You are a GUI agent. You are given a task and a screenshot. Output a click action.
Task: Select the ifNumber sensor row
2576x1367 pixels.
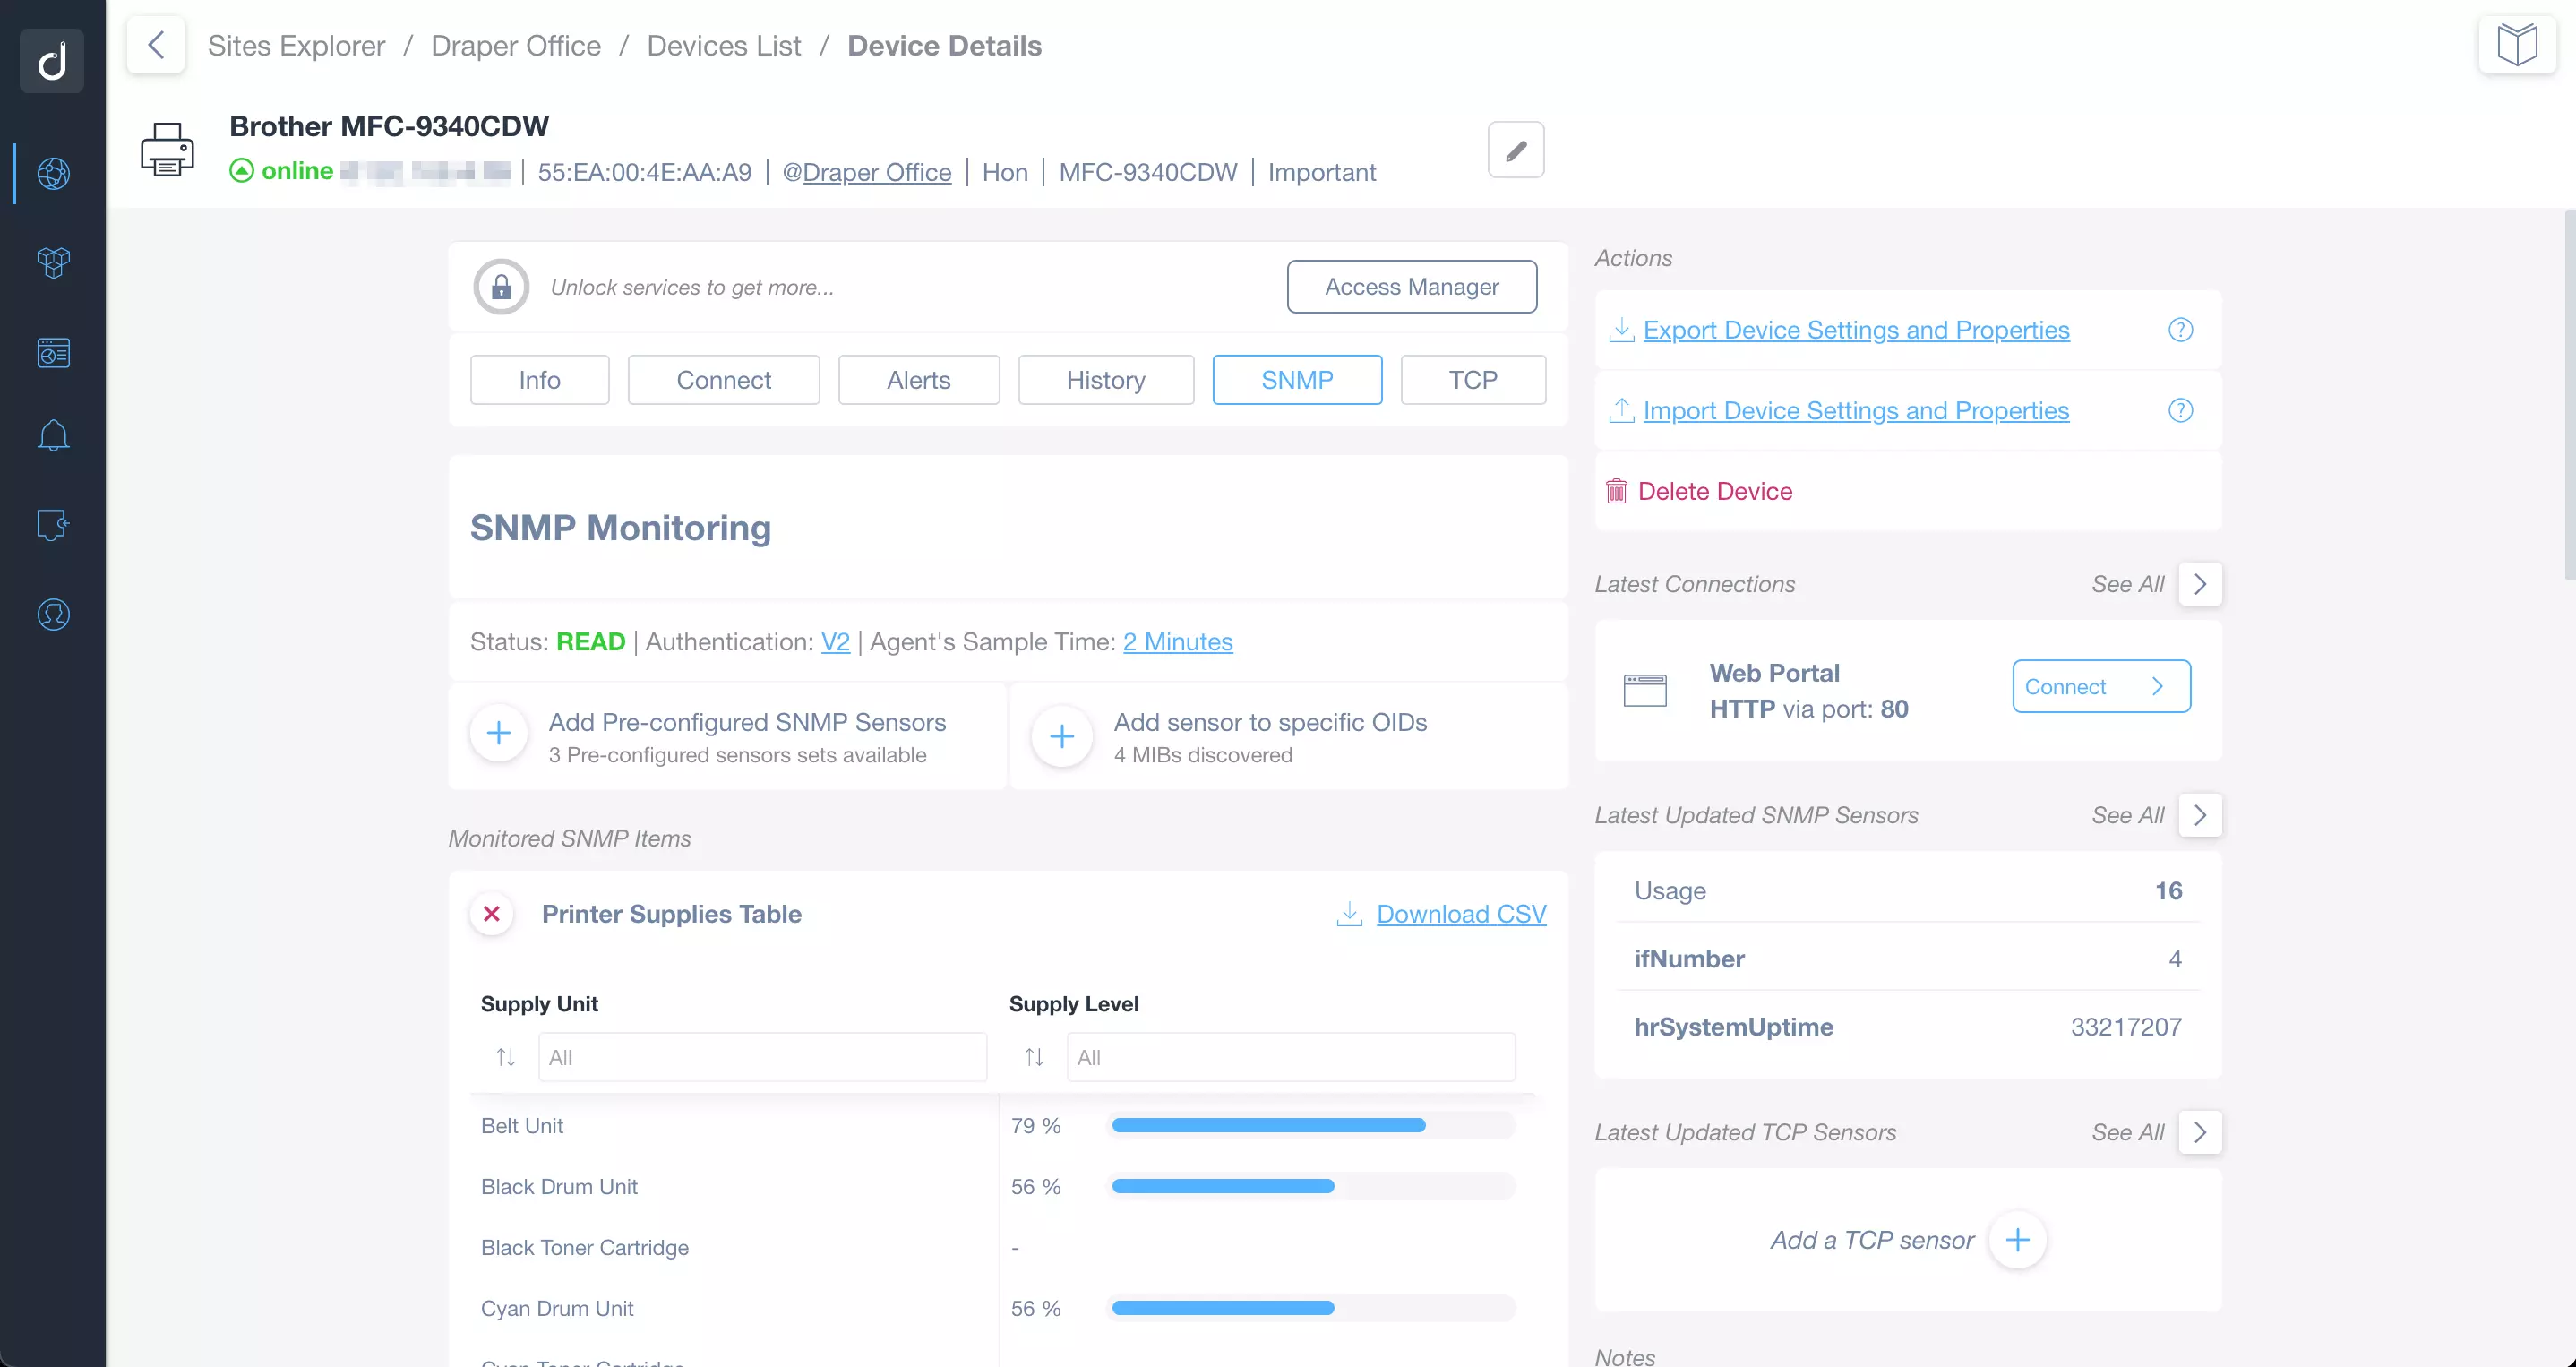pyautogui.click(x=1908, y=959)
